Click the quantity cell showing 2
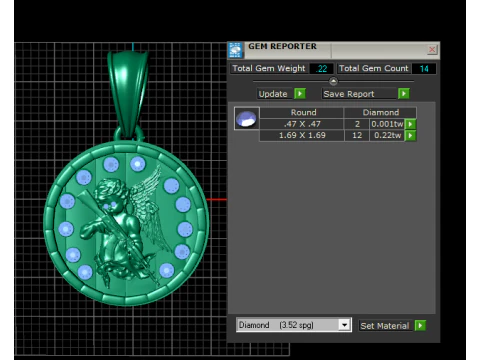480x360 pixels. [357, 124]
